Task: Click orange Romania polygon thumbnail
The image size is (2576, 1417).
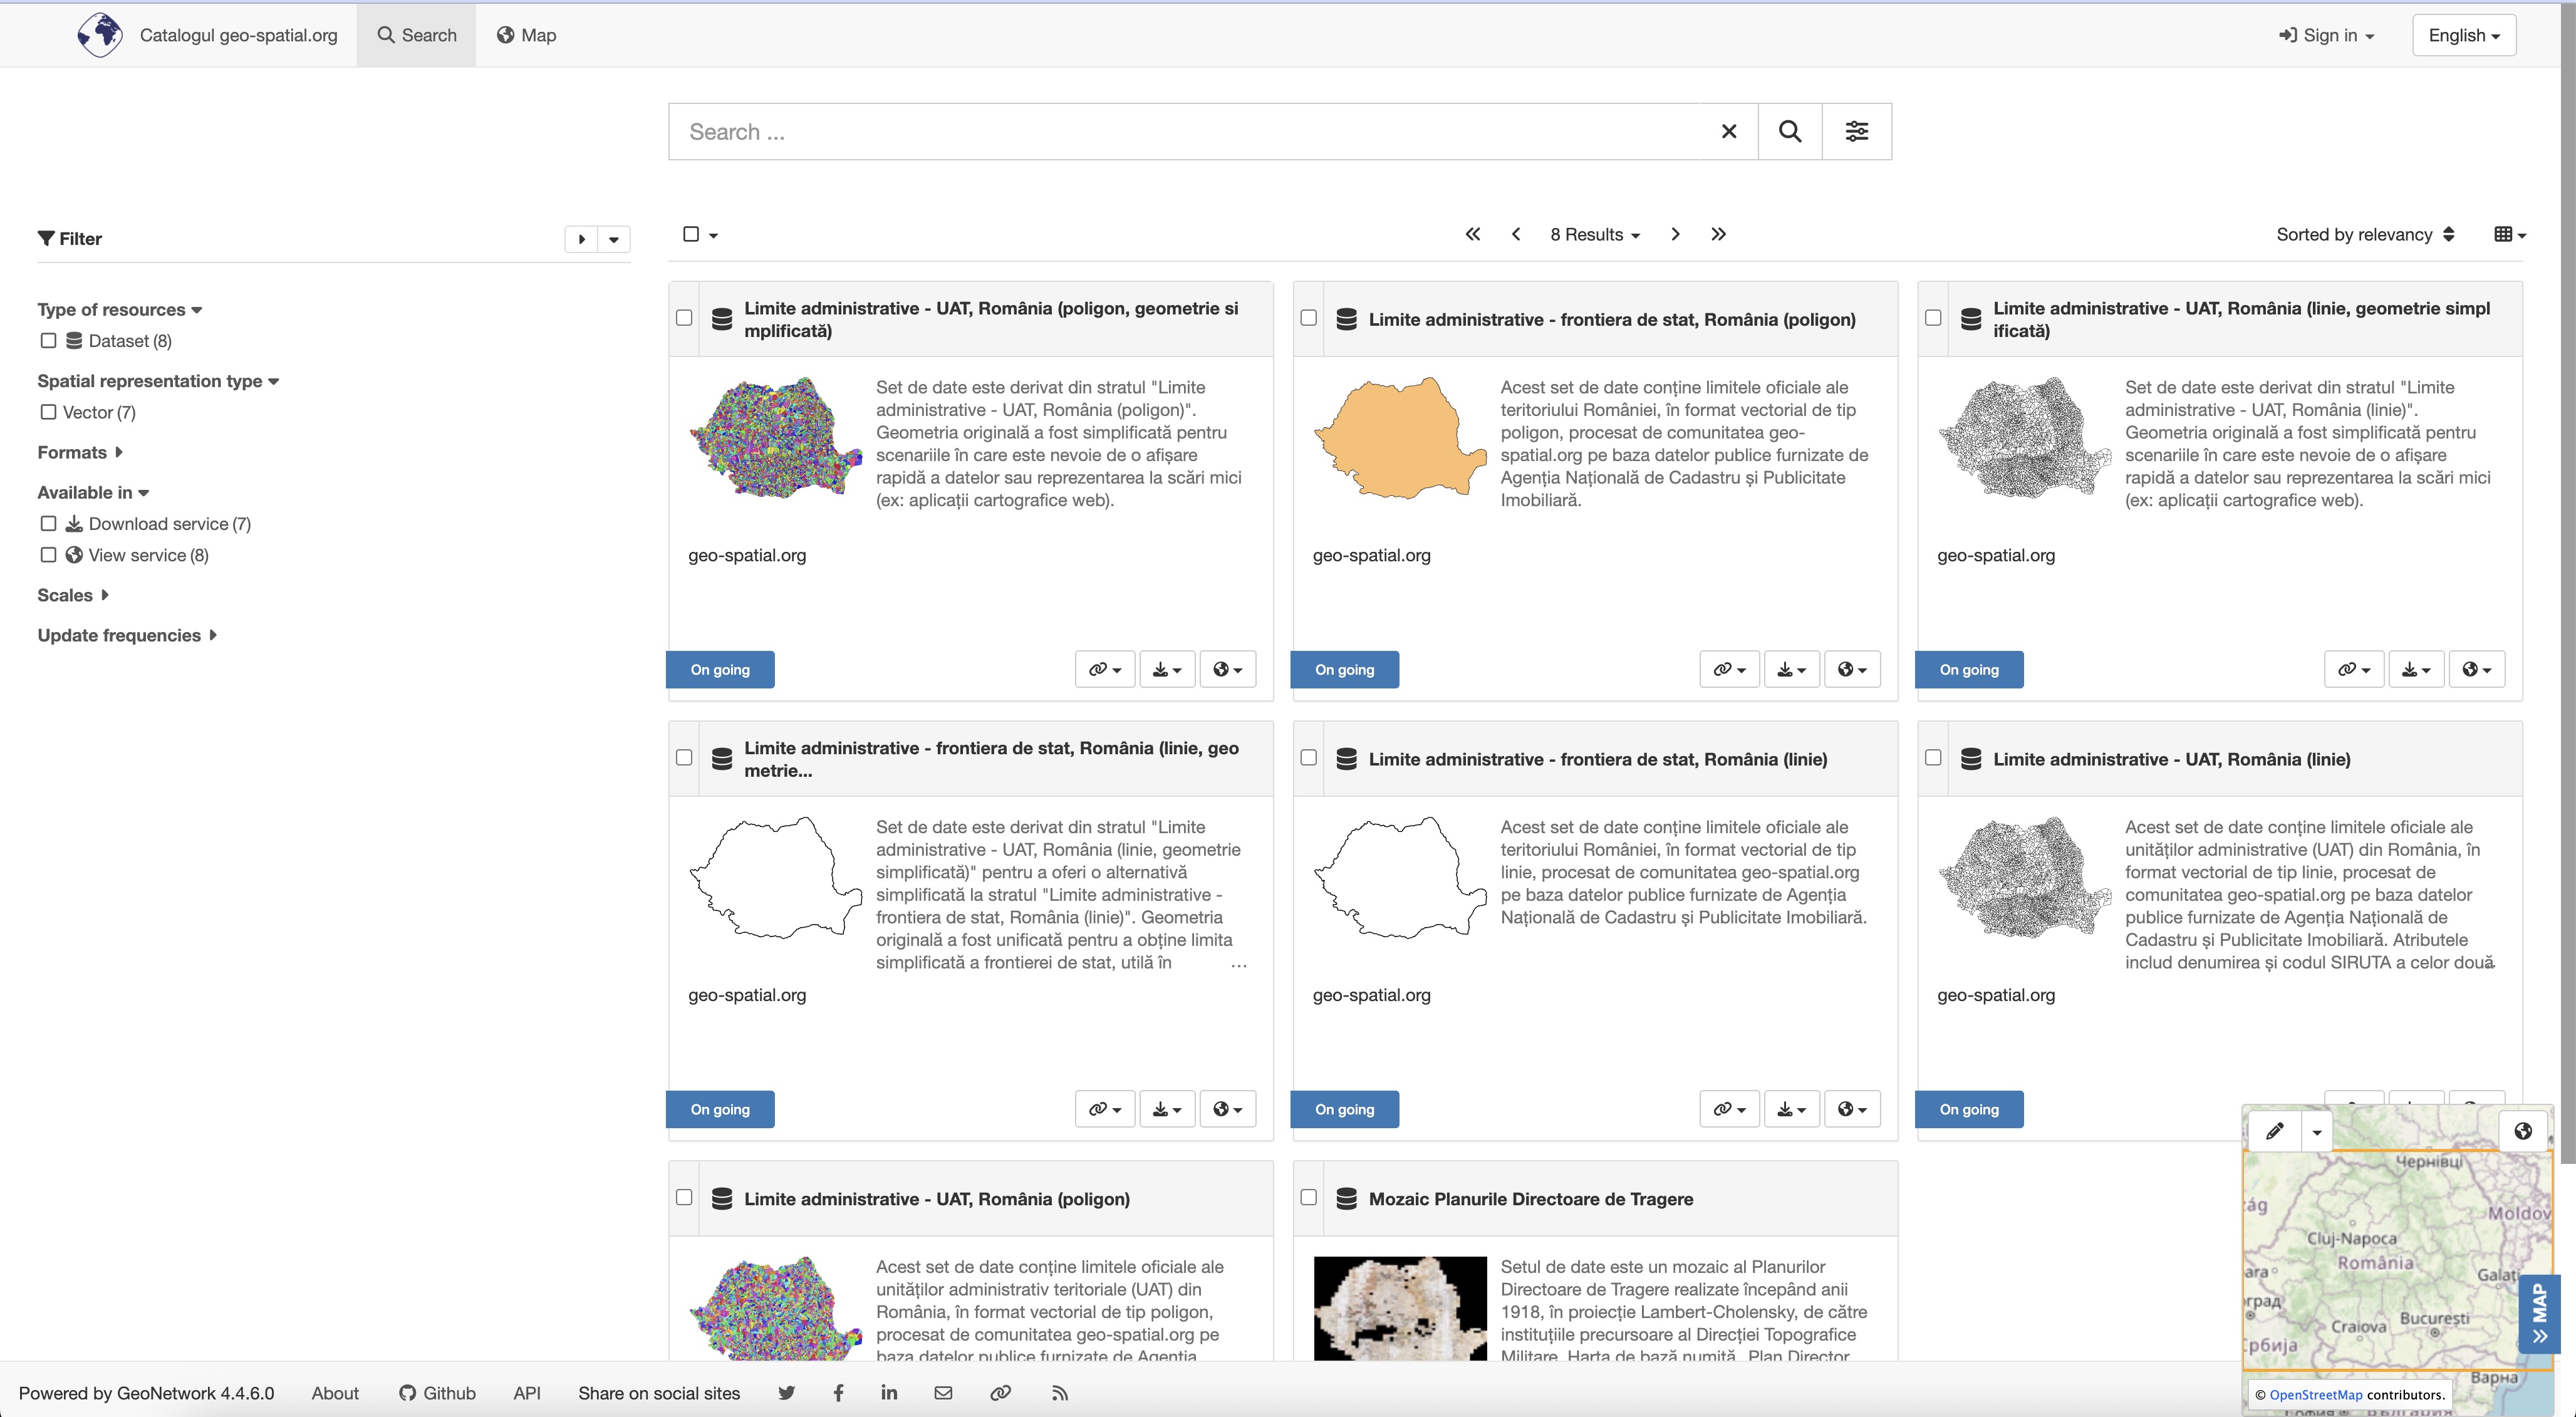Action: point(1399,437)
